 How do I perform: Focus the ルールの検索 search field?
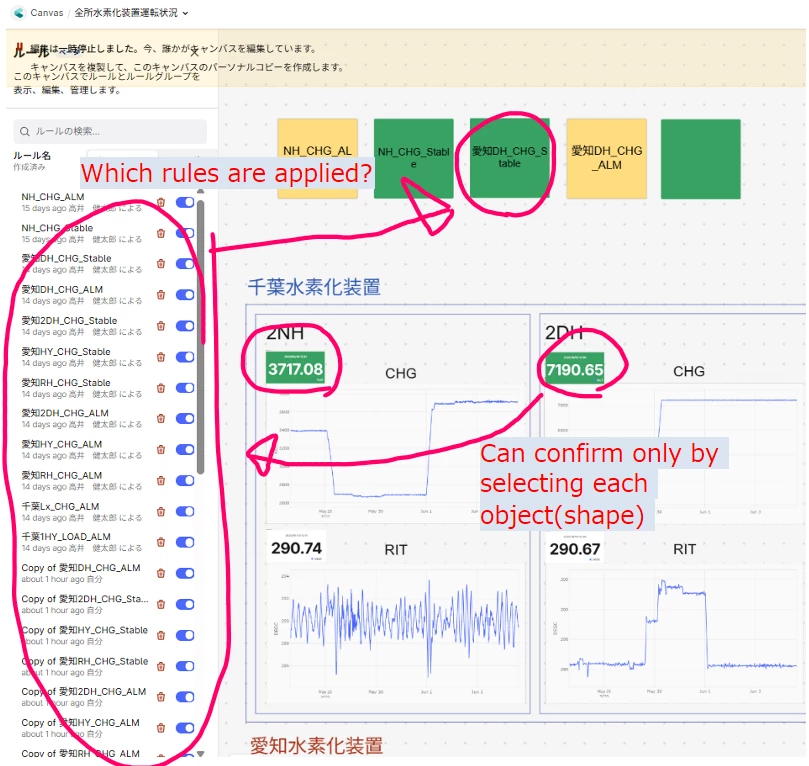click(110, 132)
